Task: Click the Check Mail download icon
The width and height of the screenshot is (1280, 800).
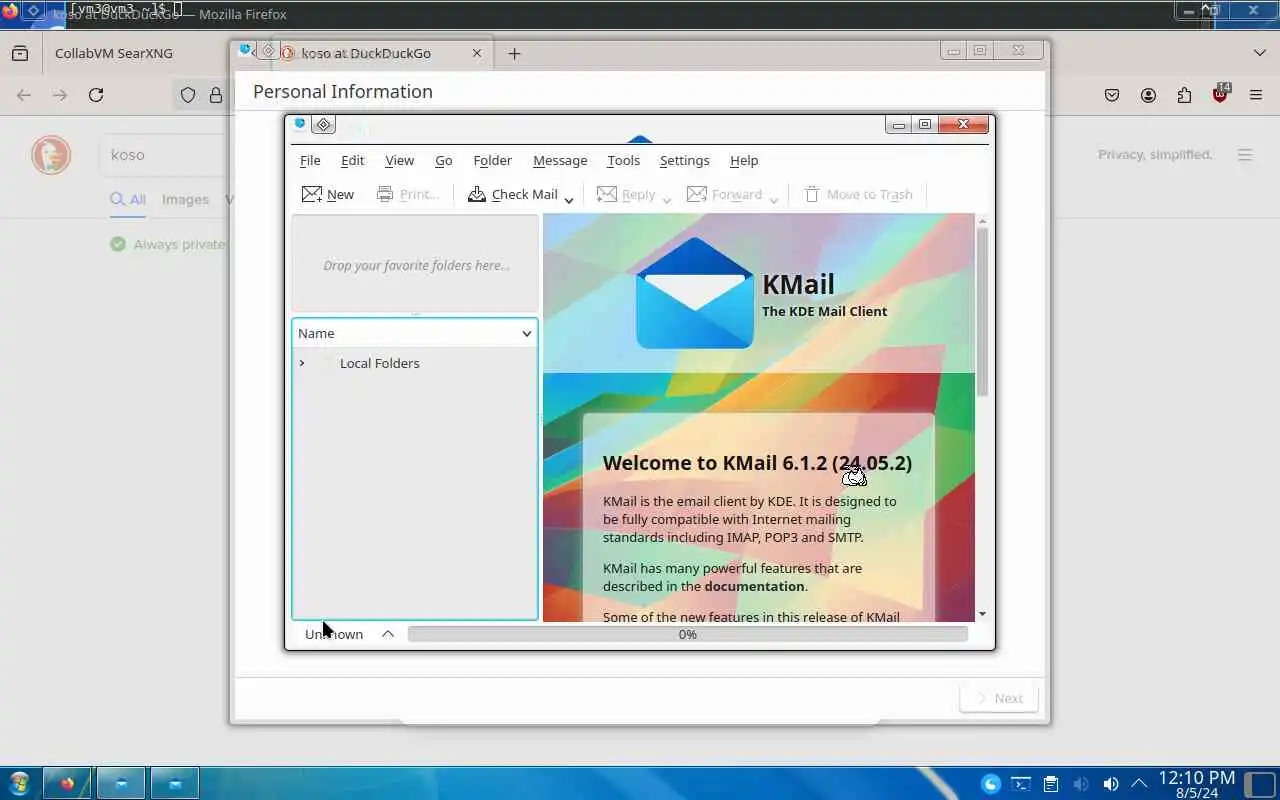Action: click(477, 194)
